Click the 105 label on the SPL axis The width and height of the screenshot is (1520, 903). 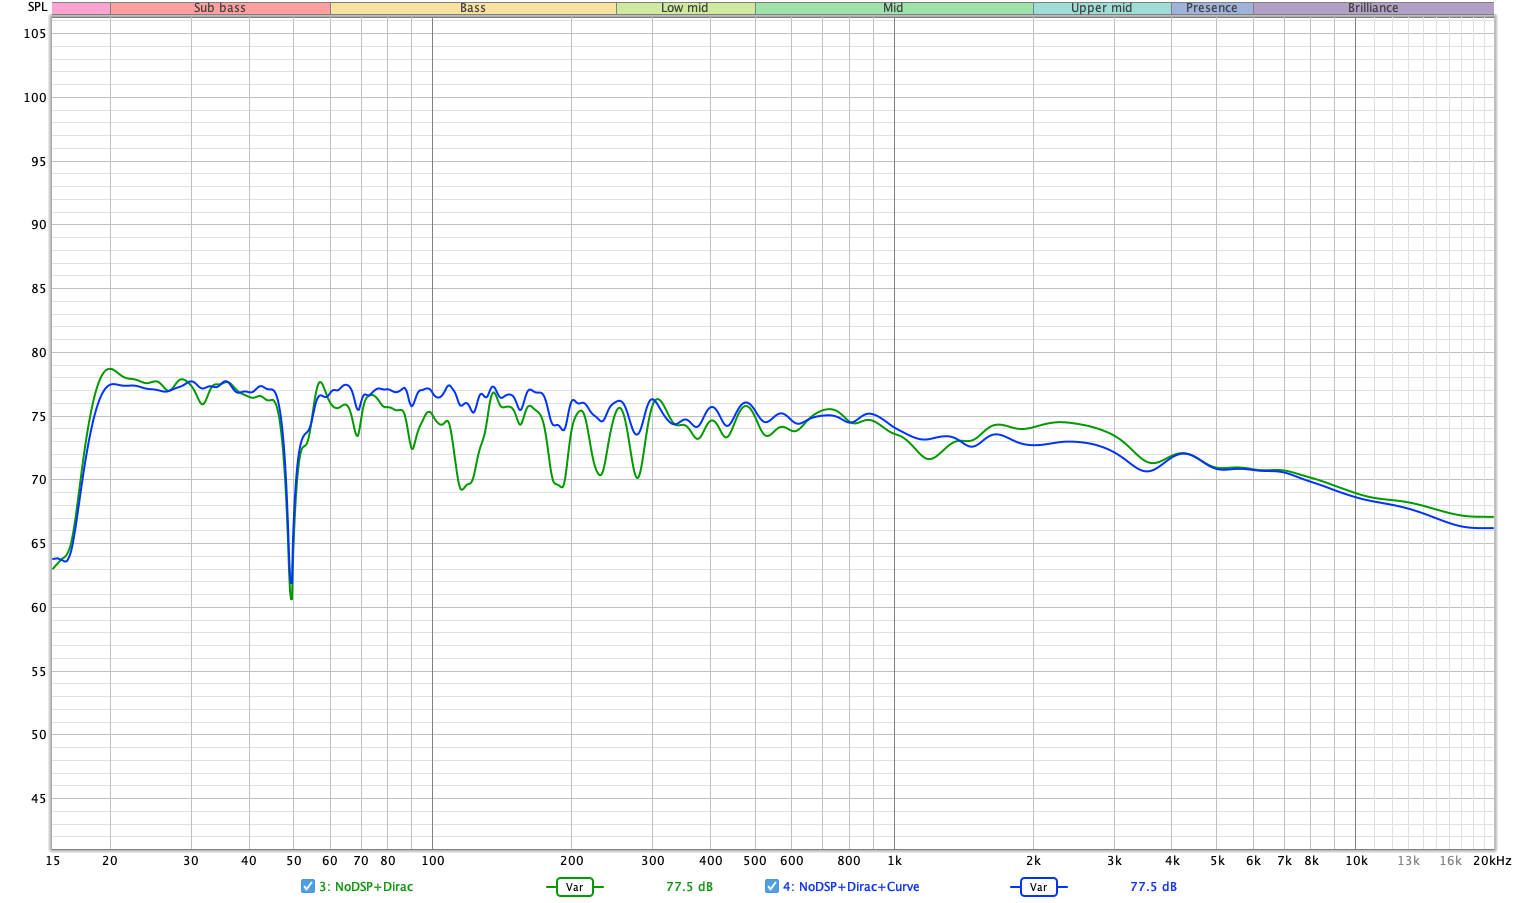[35, 33]
